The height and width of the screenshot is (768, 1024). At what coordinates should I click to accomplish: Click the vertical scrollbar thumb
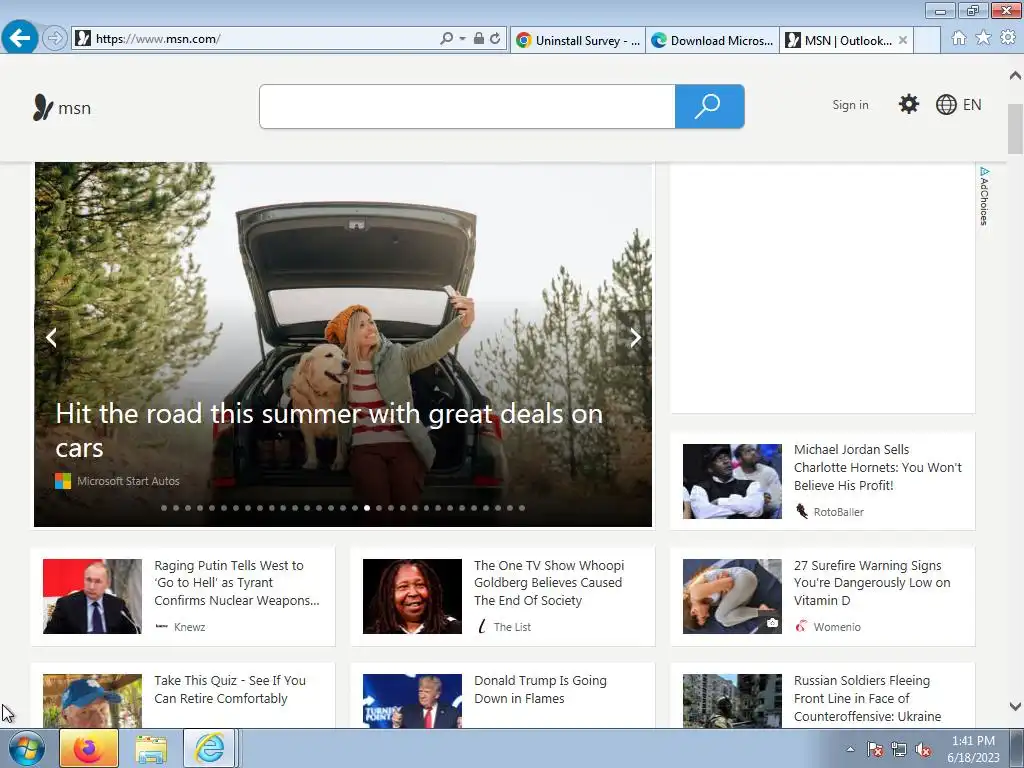1015,129
